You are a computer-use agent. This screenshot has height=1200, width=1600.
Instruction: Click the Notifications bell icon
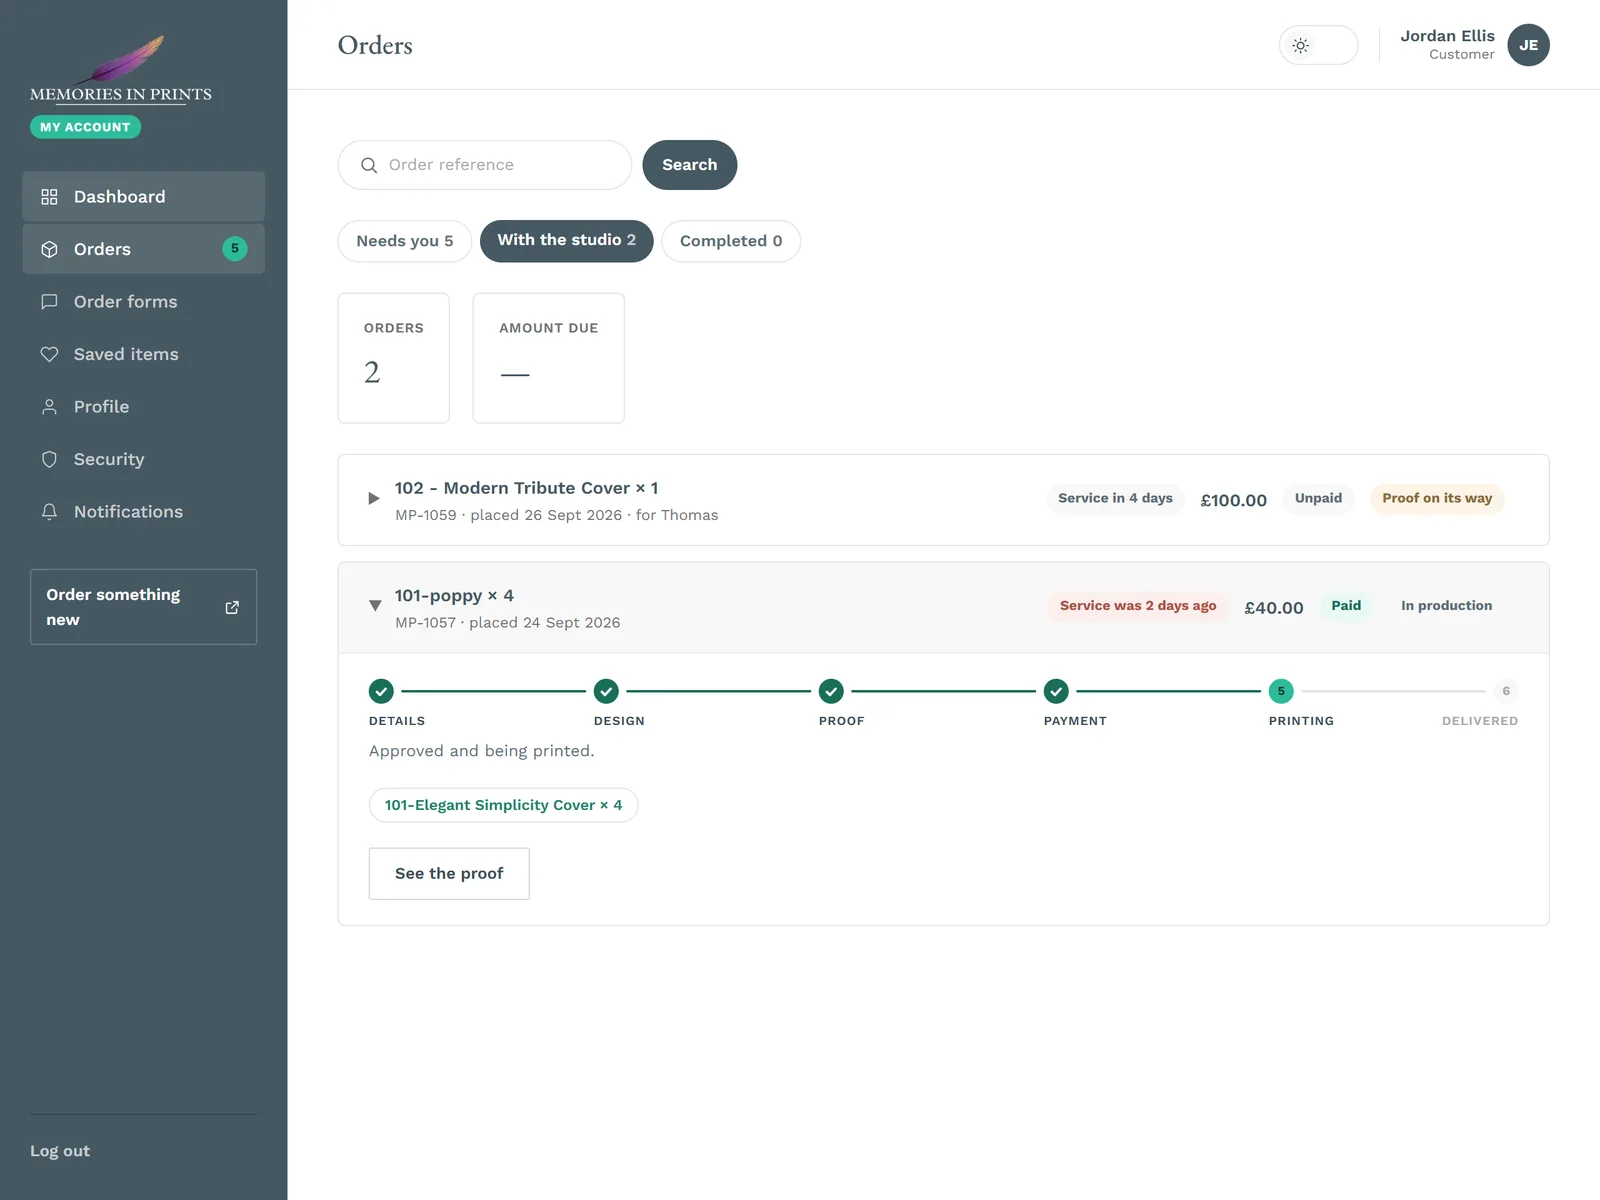pyautogui.click(x=49, y=512)
